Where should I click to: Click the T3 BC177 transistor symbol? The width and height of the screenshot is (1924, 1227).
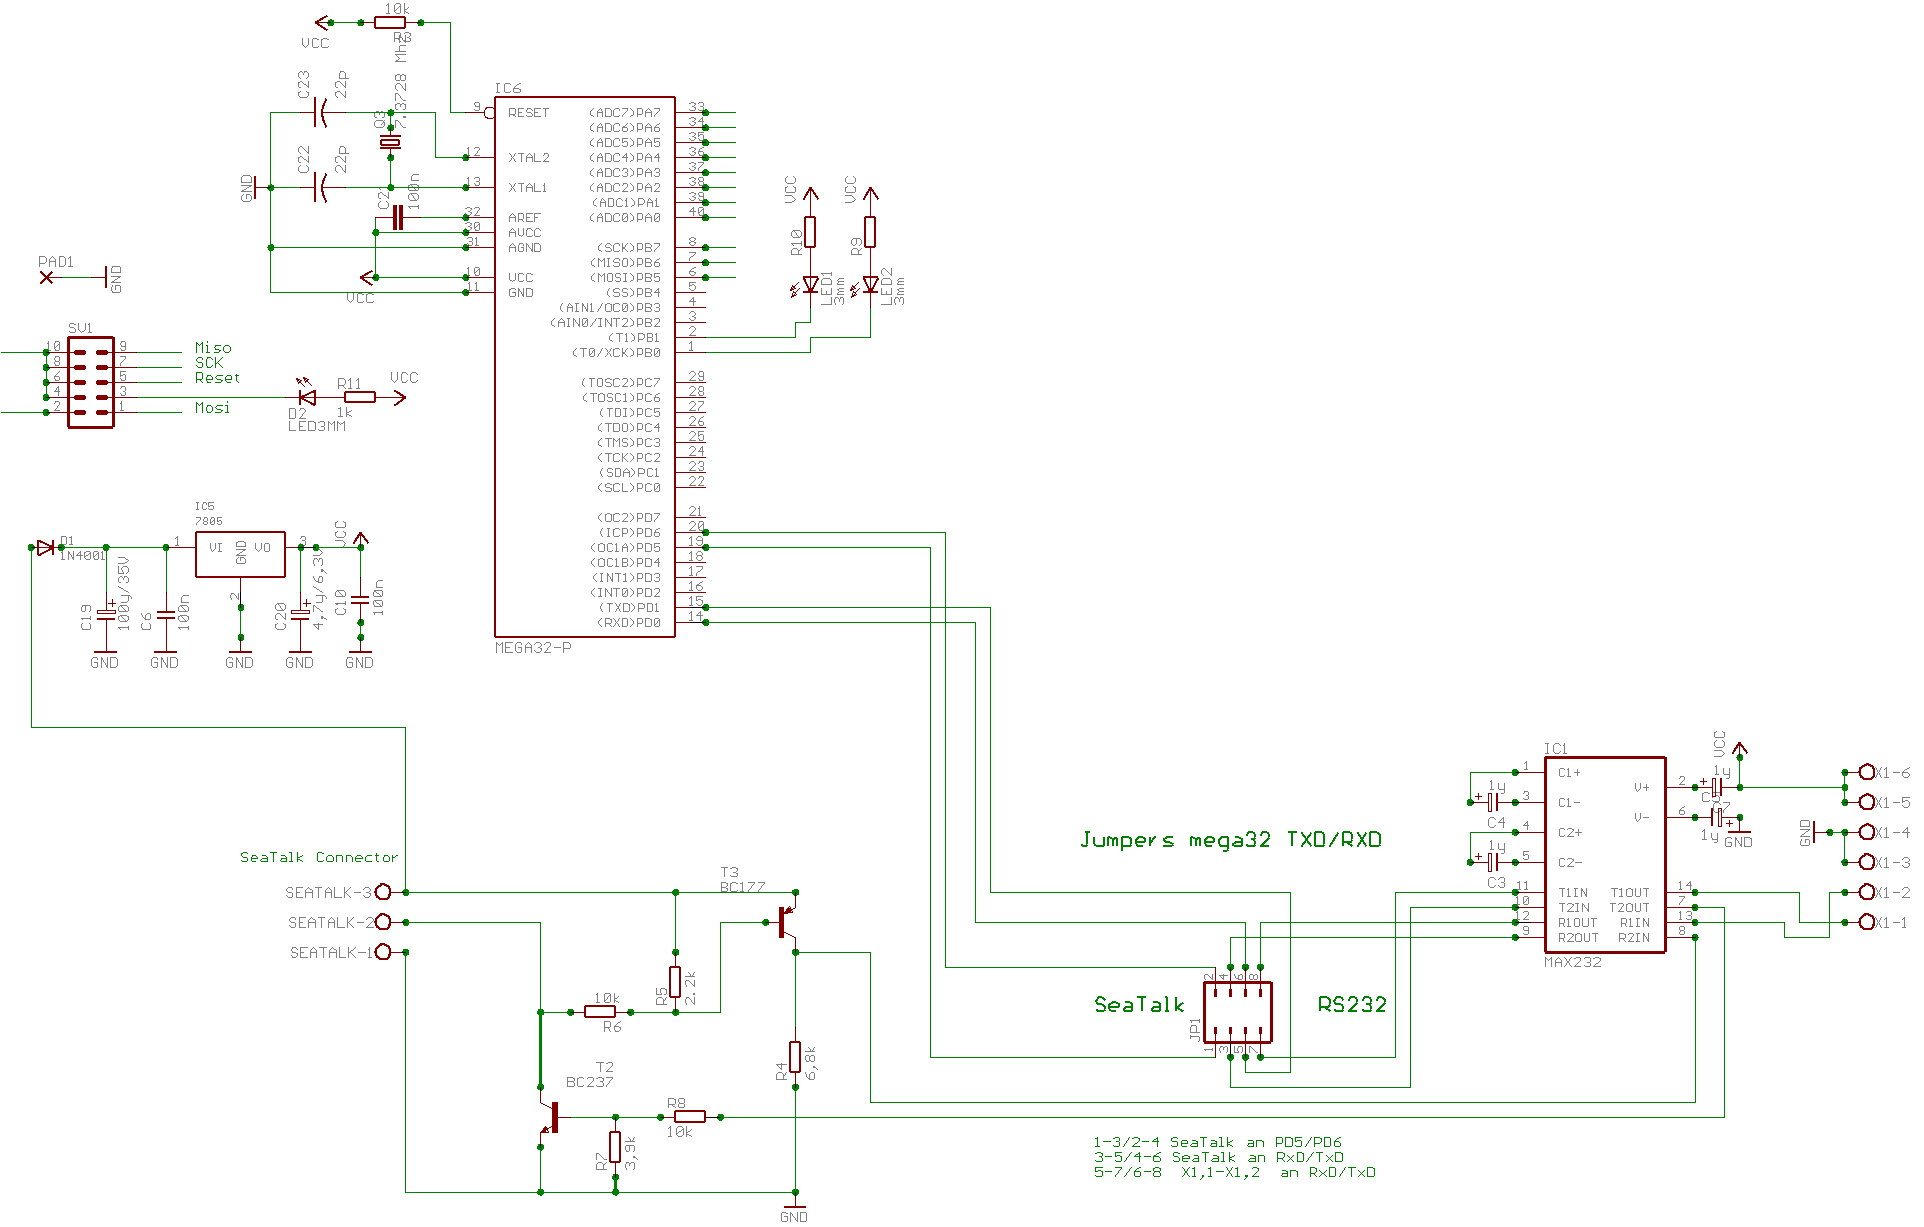click(785, 922)
